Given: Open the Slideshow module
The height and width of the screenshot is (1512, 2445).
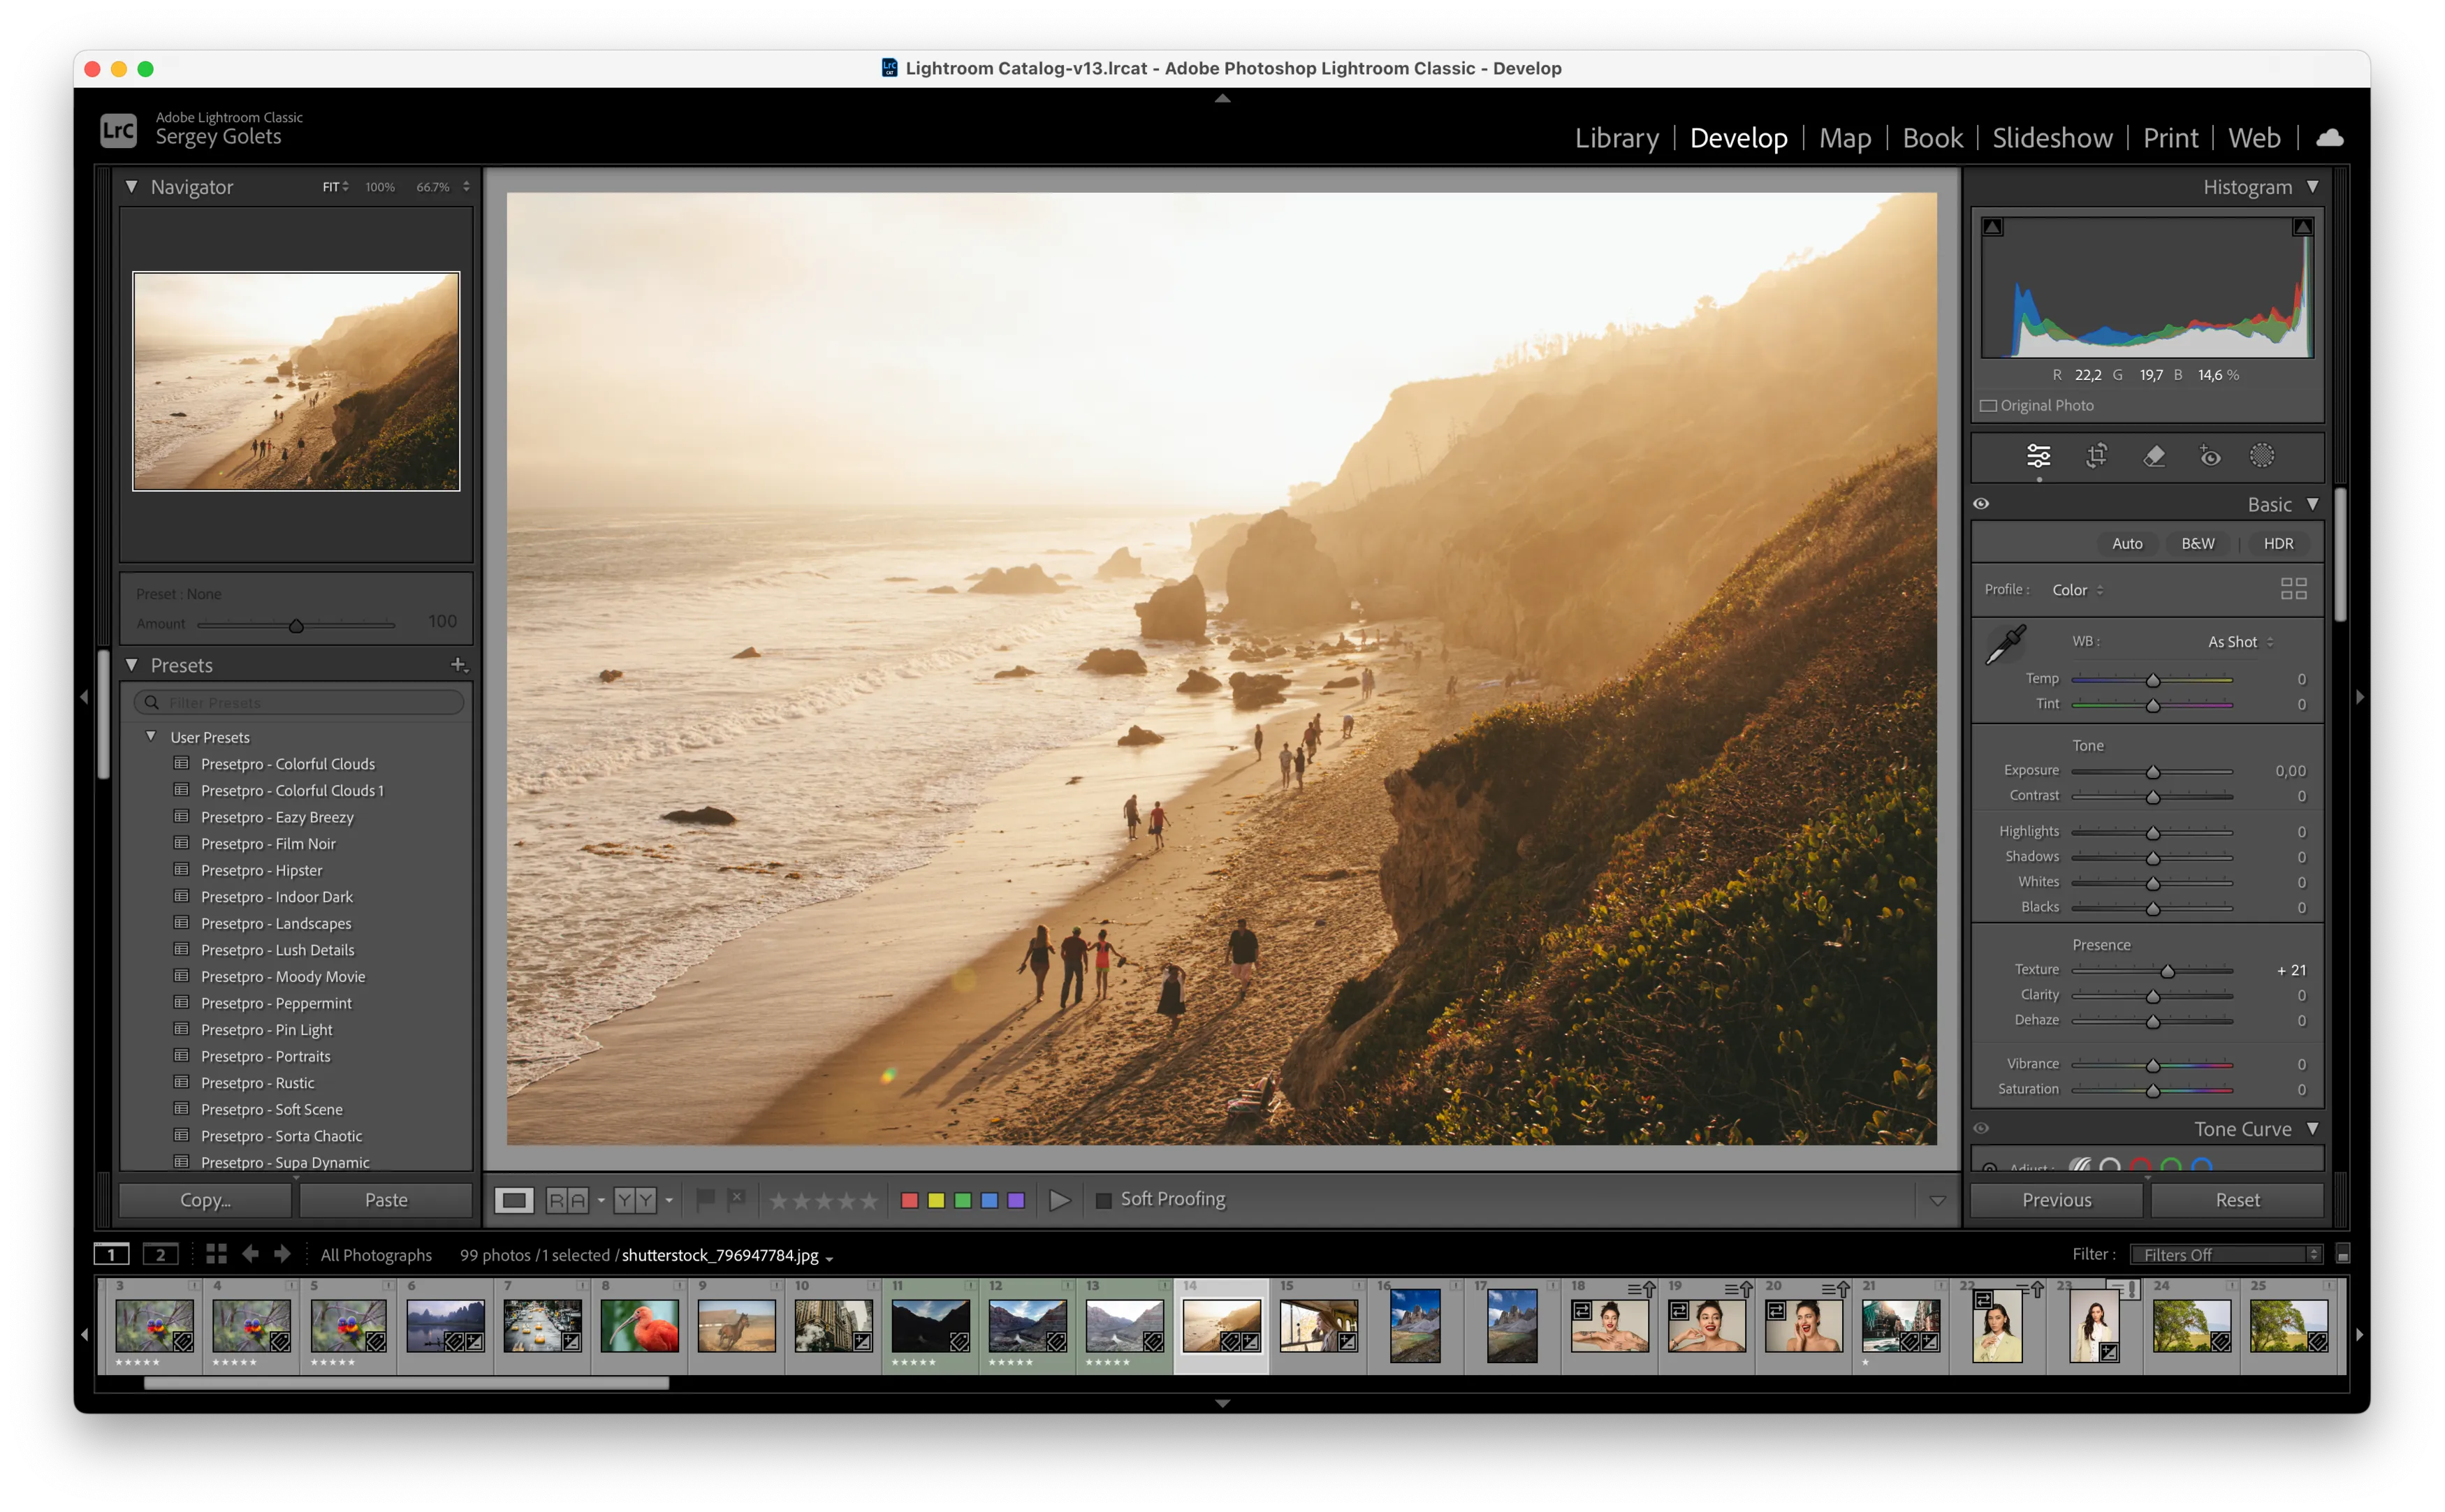Looking at the screenshot, I should click(x=2052, y=138).
